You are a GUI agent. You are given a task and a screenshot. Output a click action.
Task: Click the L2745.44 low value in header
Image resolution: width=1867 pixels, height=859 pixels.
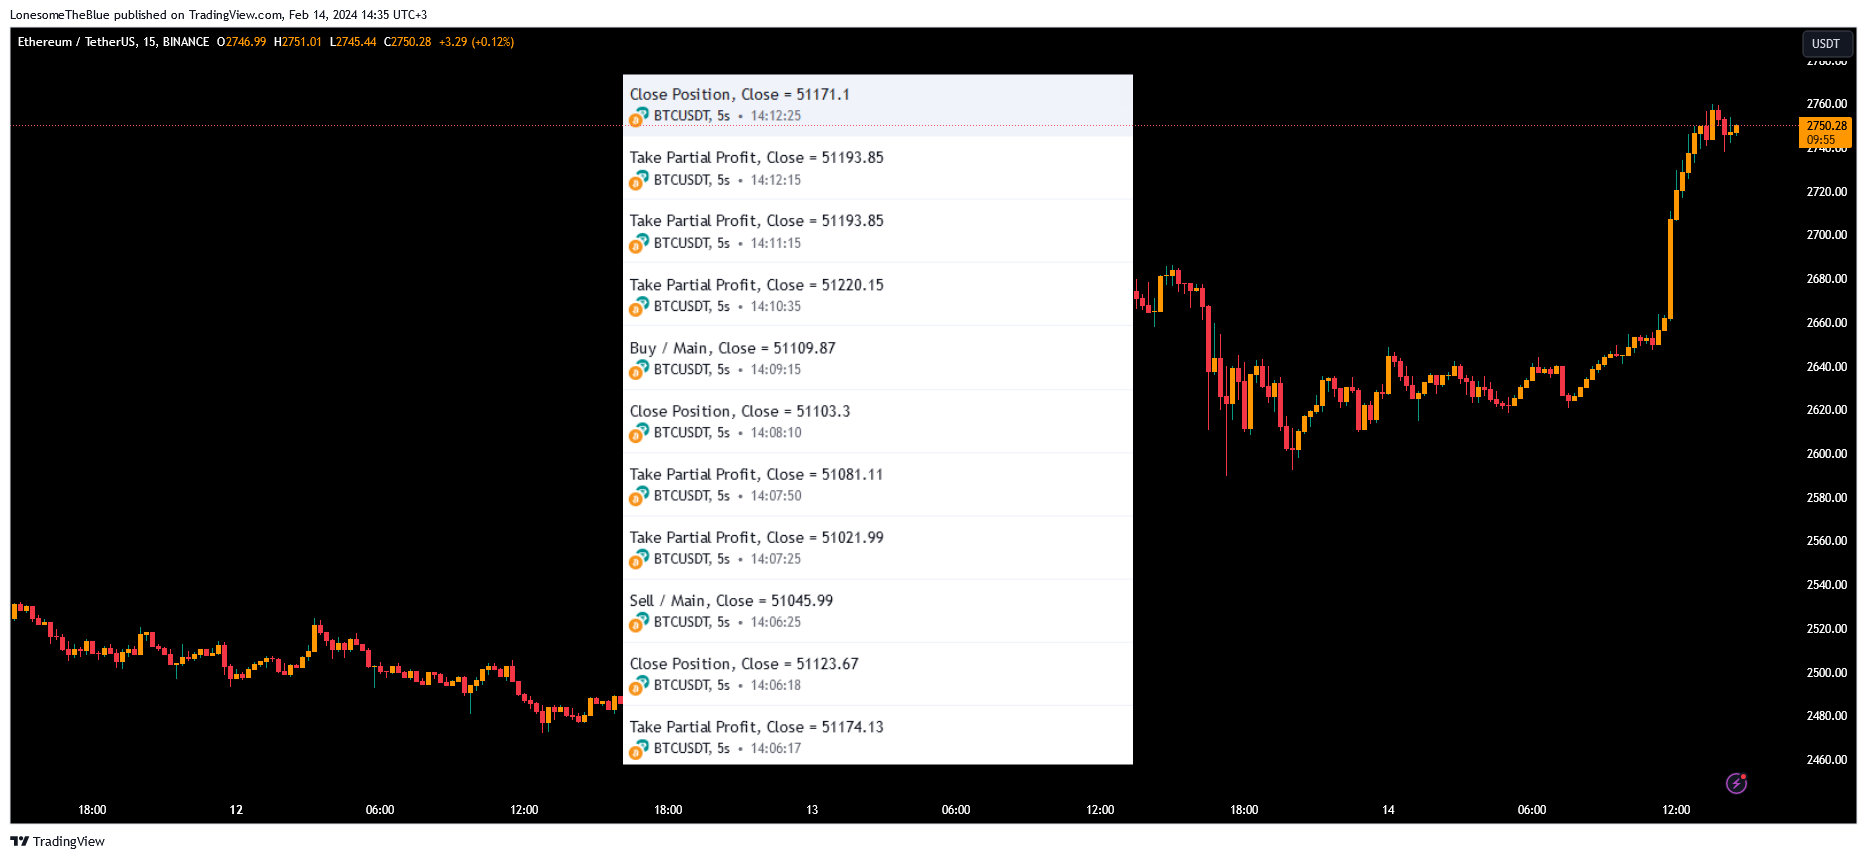[x=353, y=42]
